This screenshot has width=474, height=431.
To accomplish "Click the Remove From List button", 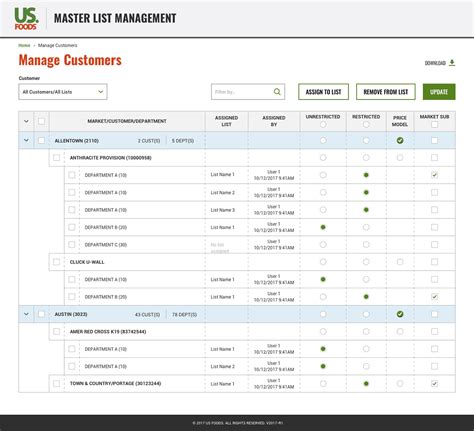I will click(x=386, y=92).
